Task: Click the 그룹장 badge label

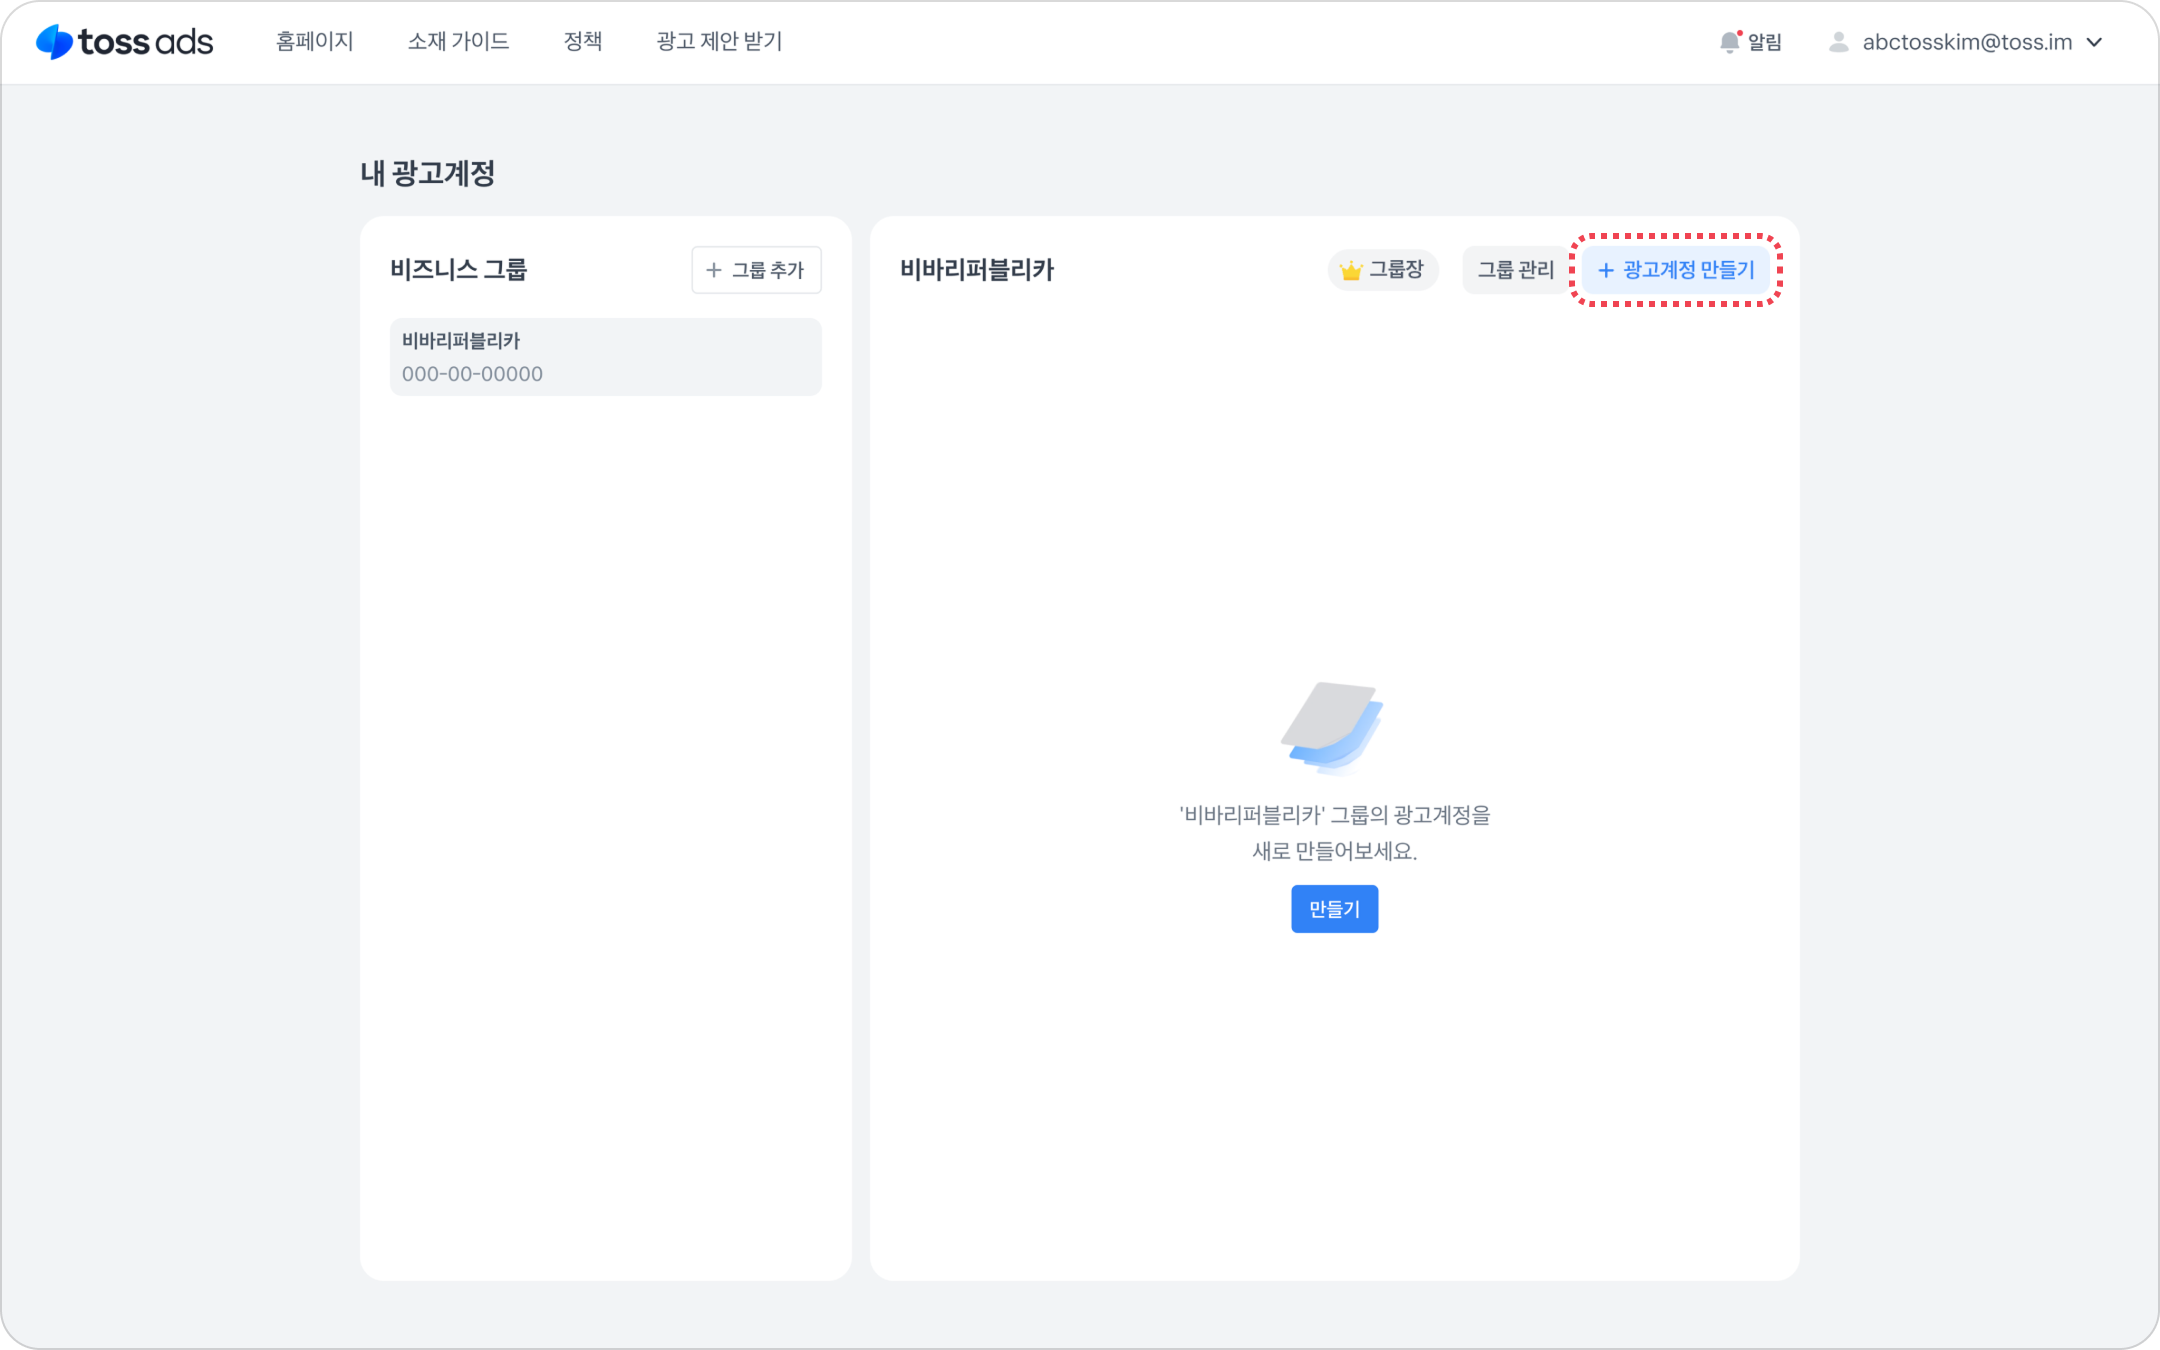Action: 1396,270
